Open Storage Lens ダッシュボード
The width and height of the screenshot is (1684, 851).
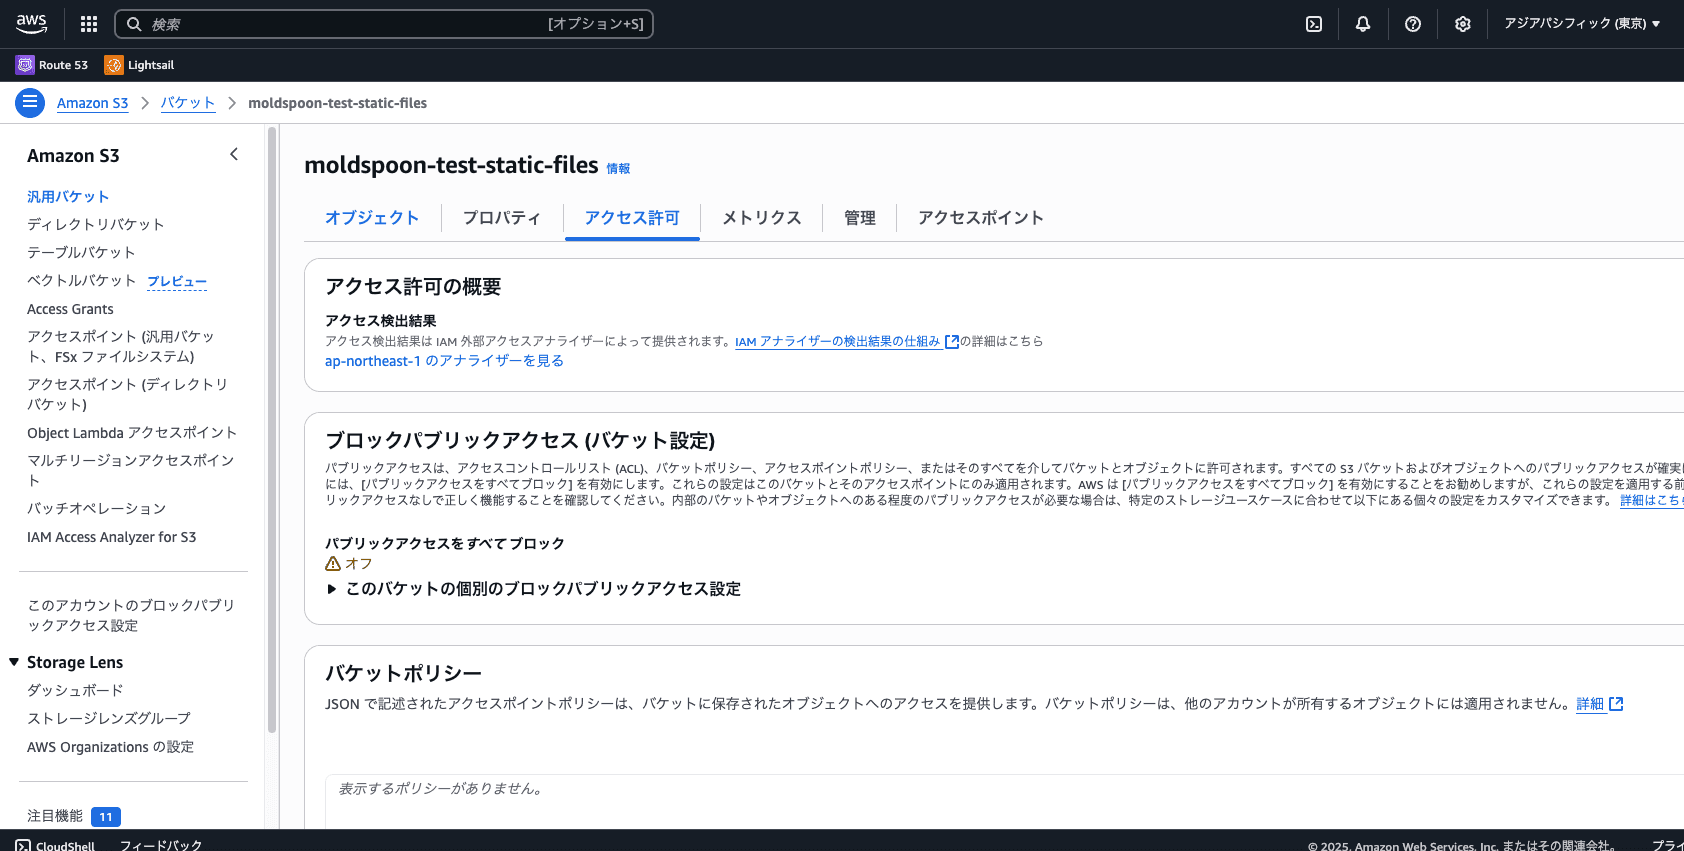[x=75, y=691]
